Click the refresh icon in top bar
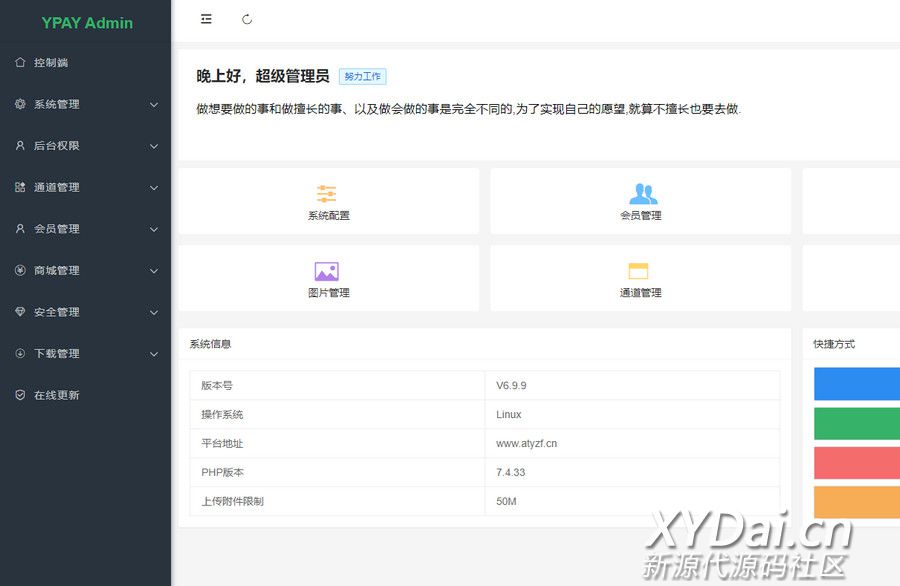Screen dimensions: 900x586 [x=247, y=19]
